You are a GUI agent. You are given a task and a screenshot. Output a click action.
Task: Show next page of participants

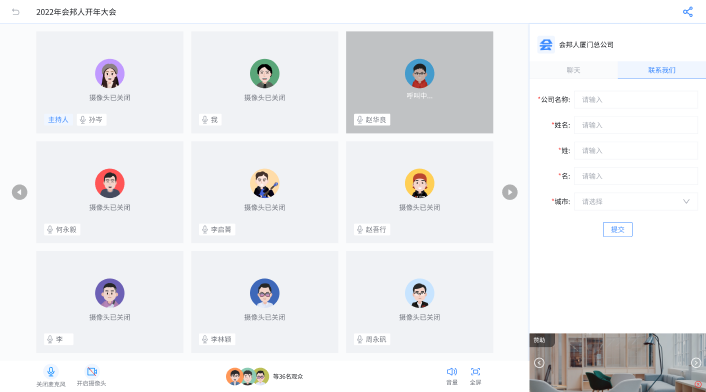click(x=510, y=192)
